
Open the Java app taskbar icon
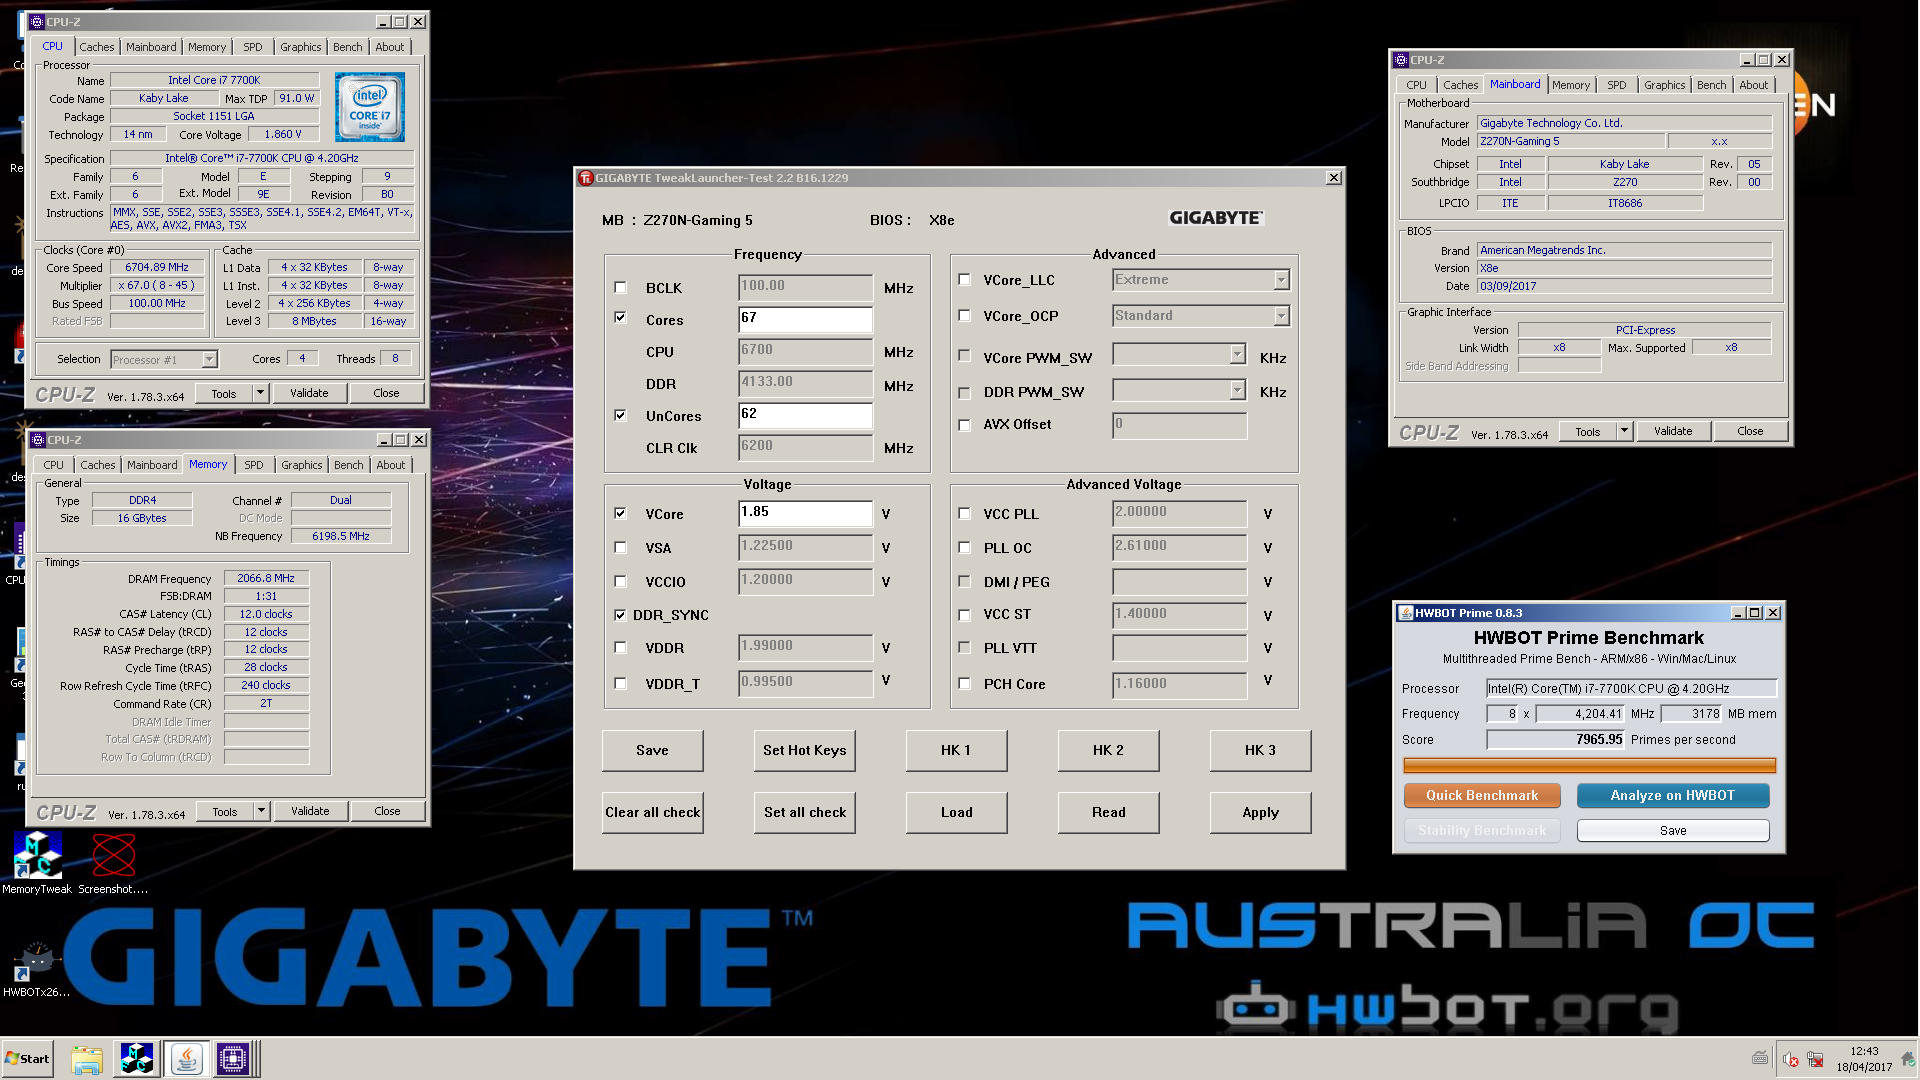click(186, 1059)
